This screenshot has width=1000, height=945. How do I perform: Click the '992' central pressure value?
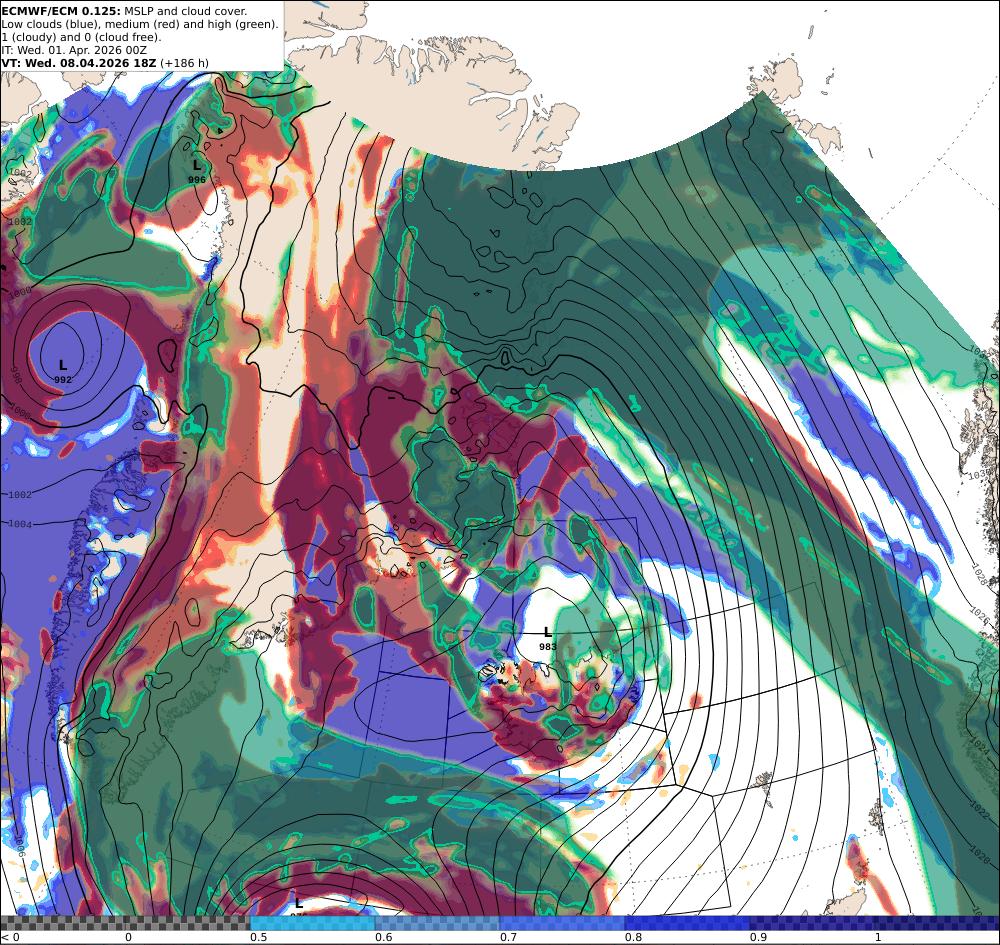point(62,379)
